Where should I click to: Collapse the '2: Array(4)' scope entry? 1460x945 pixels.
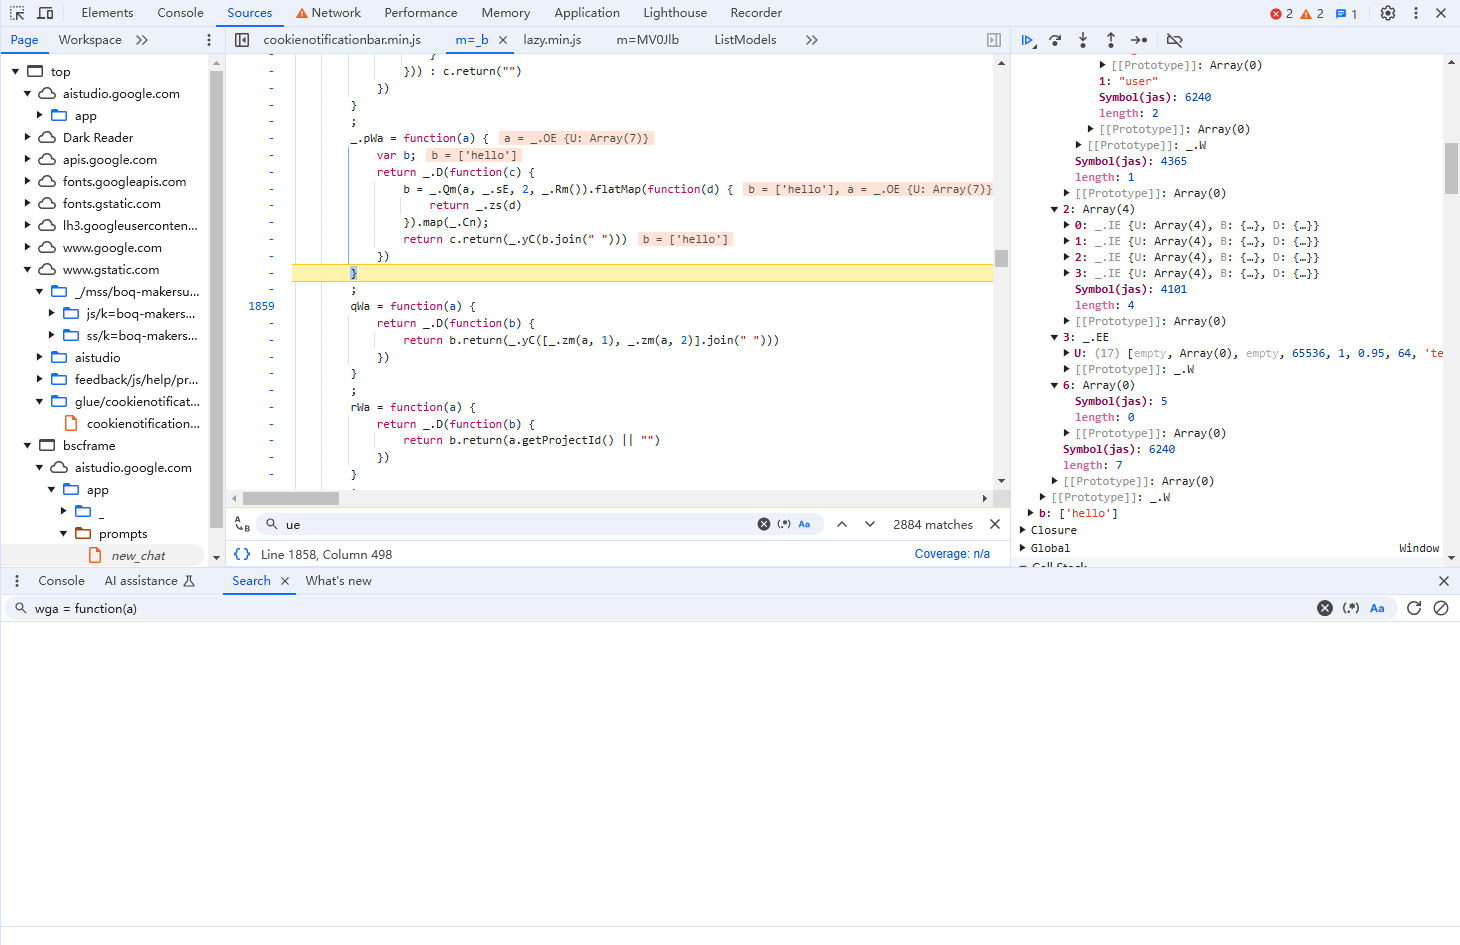(1054, 209)
